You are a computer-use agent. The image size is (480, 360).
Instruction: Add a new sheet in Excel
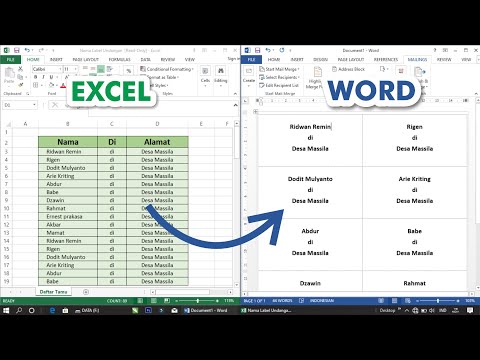86,292
